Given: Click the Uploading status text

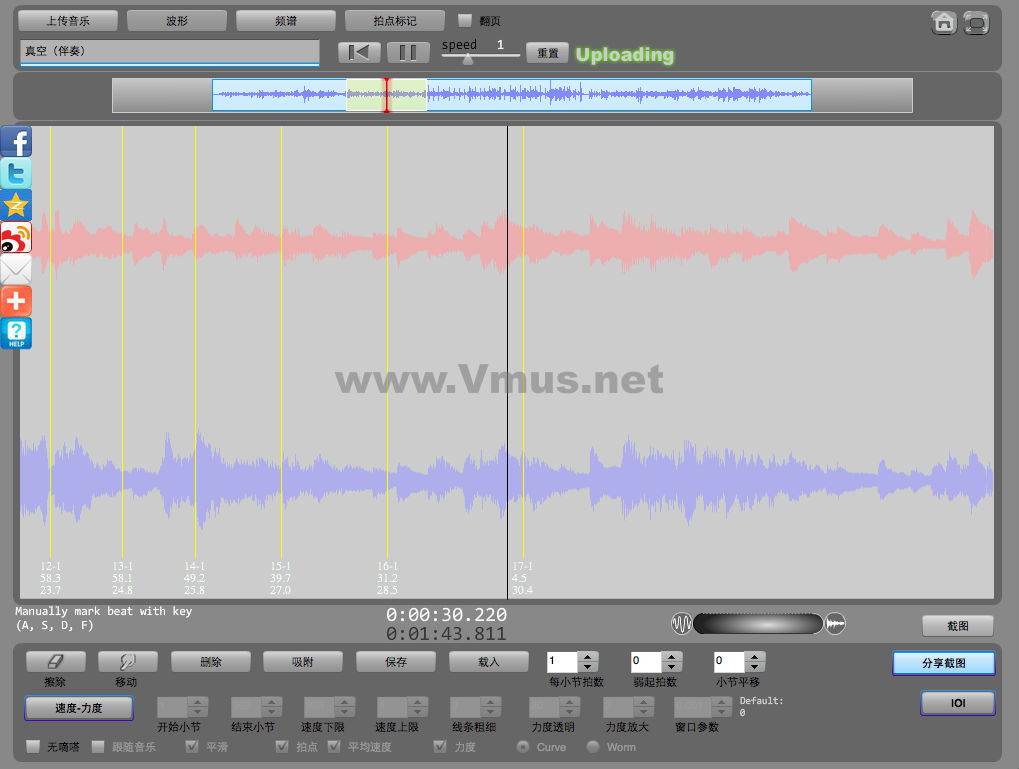Looking at the screenshot, I should point(625,55).
